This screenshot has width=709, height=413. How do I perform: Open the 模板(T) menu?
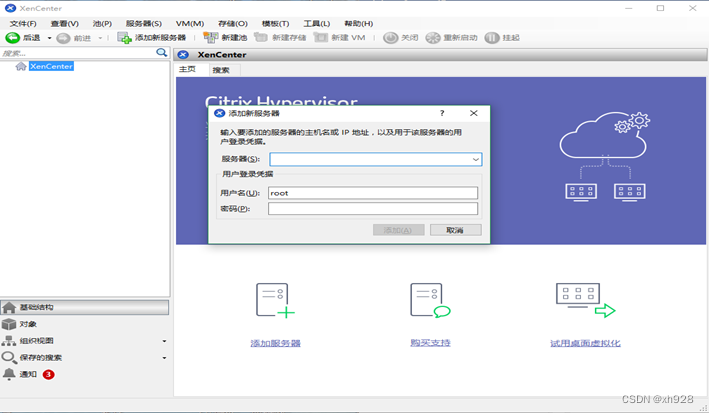tap(275, 24)
